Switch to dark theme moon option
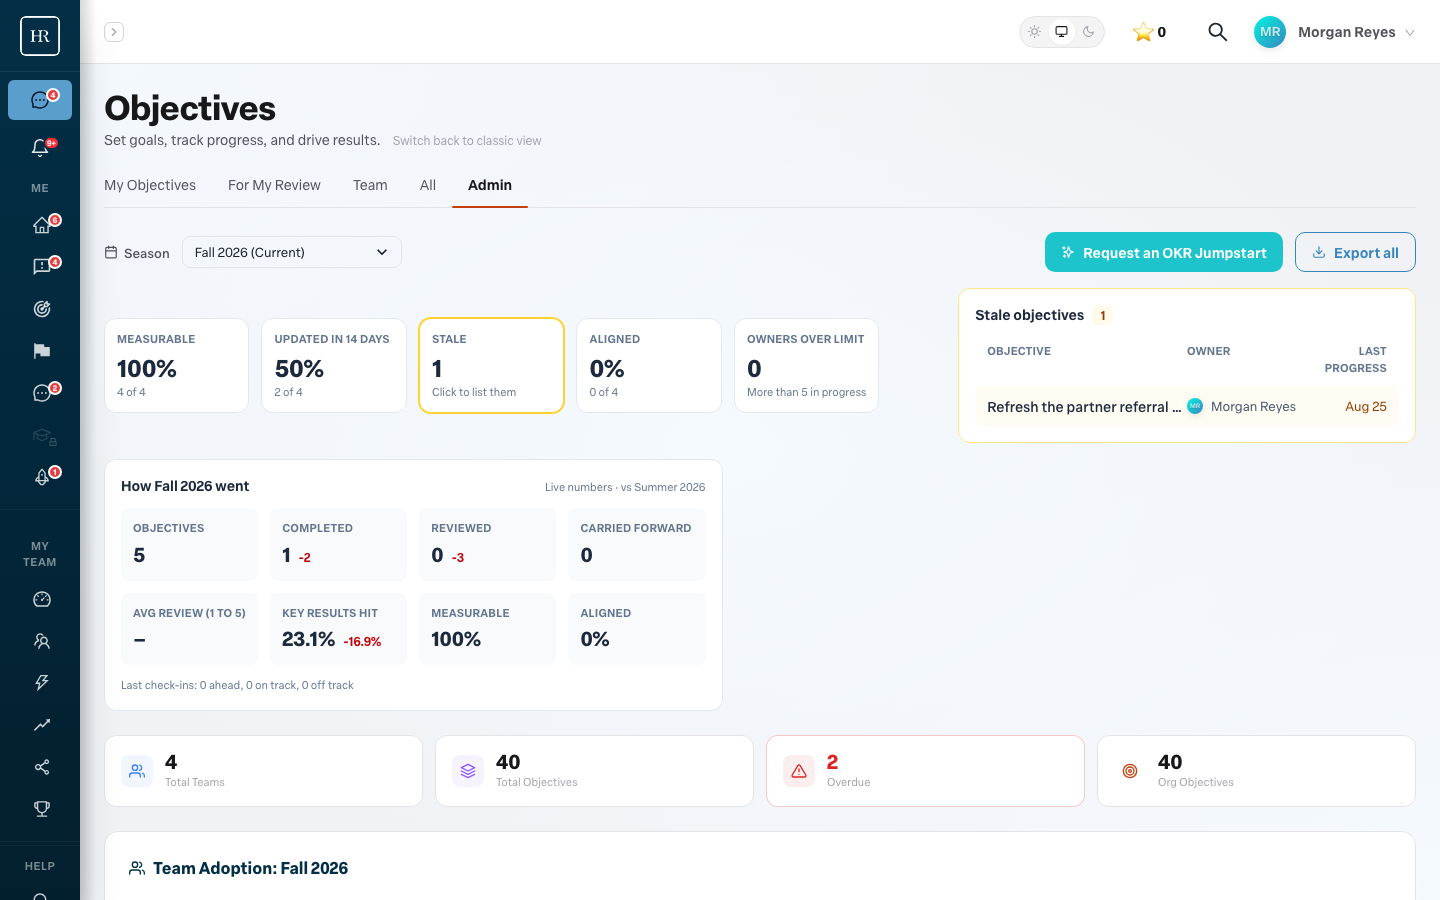This screenshot has width=1440, height=900. pyautogui.click(x=1089, y=32)
